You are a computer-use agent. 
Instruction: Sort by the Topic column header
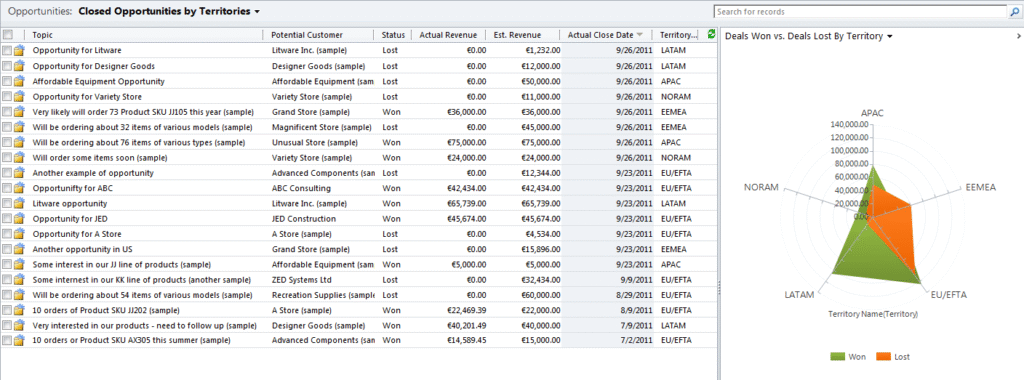coord(42,35)
